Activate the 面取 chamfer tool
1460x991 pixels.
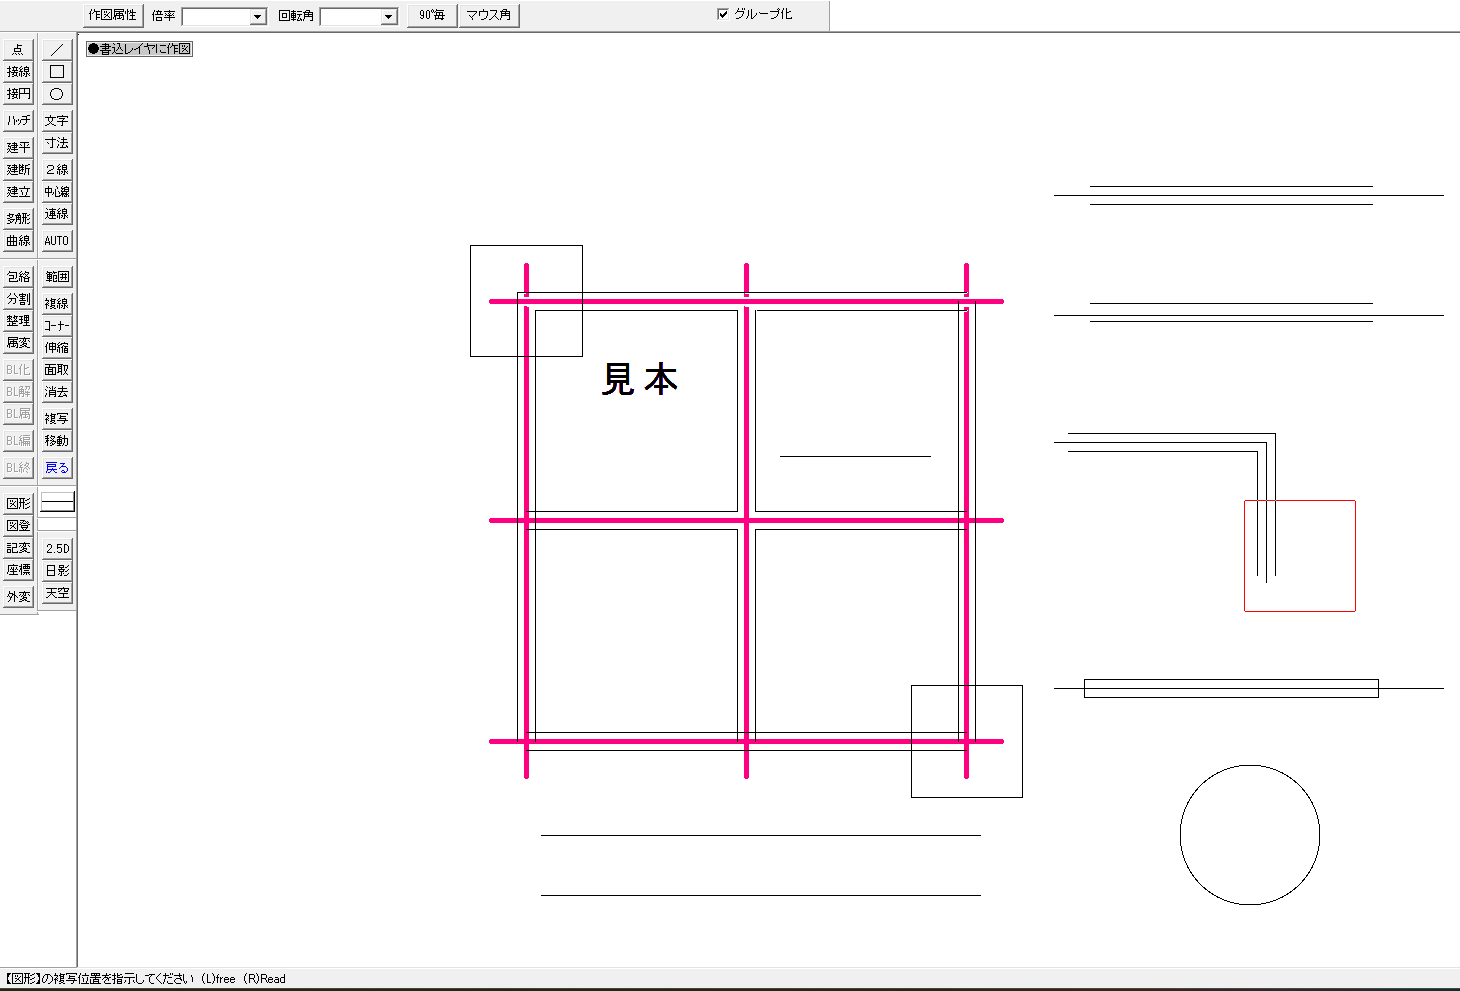click(x=57, y=369)
